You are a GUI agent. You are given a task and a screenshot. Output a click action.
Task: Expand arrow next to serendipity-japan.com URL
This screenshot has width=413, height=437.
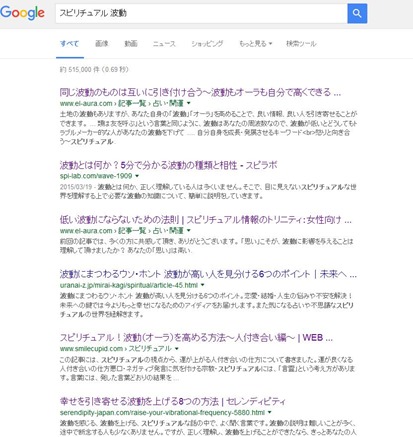269,413
